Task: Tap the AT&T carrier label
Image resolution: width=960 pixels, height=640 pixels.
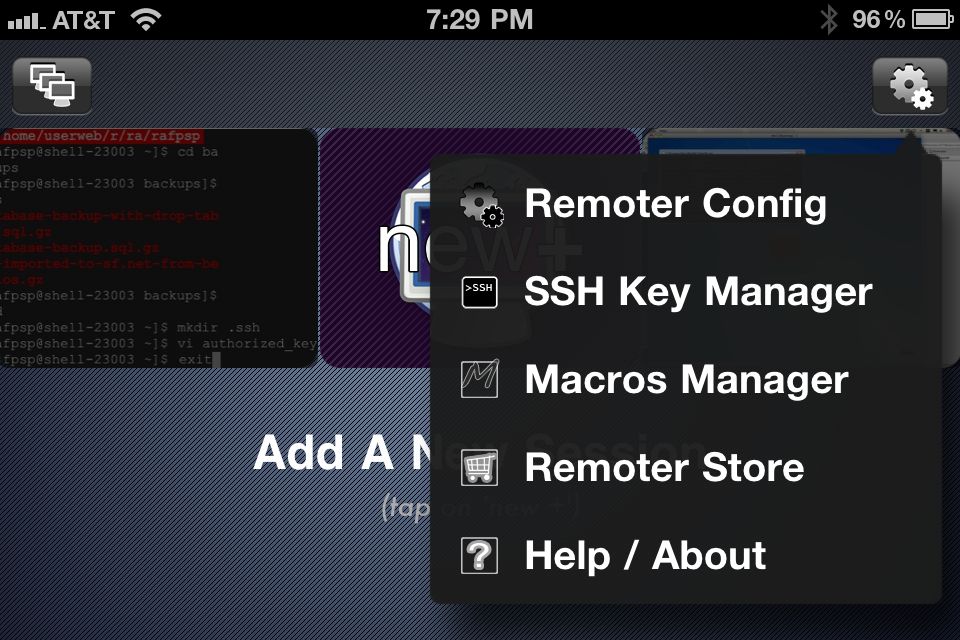Action: (83, 20)
